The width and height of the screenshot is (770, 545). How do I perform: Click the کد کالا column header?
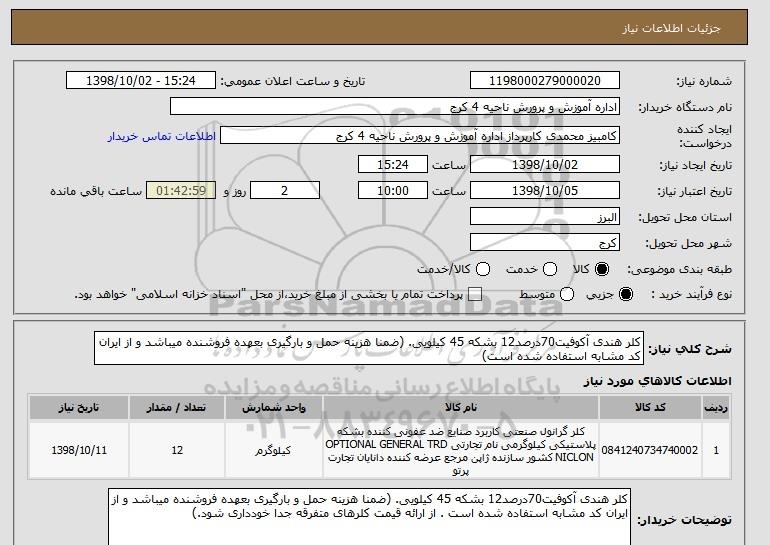(650, 408)
